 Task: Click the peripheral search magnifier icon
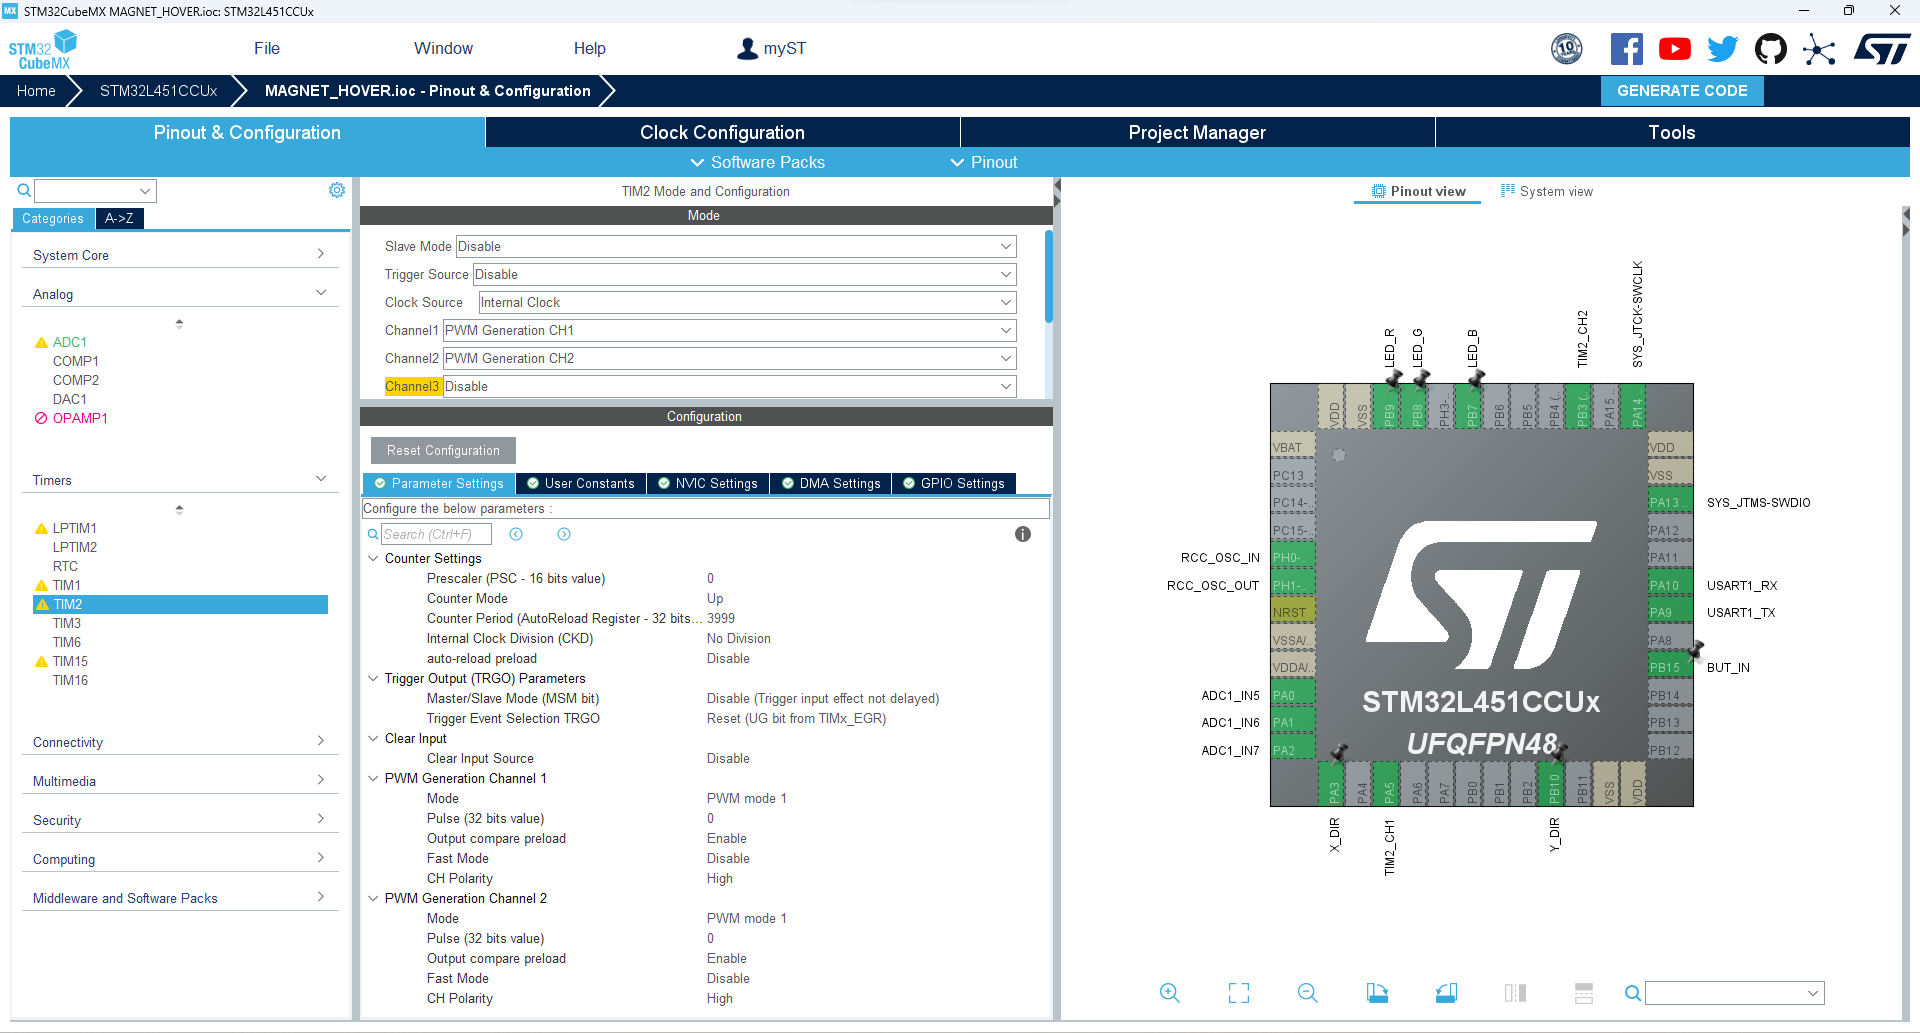[x=24, y=190]
